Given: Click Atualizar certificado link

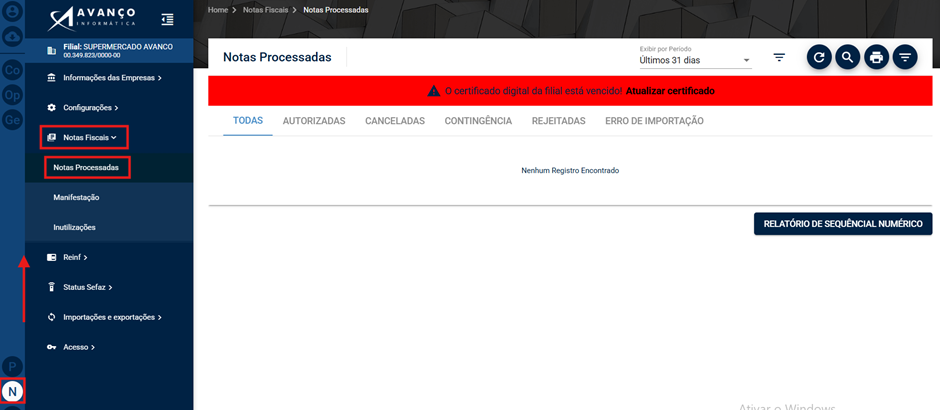Looking at the screenshot, I should (x=670, y=91).
